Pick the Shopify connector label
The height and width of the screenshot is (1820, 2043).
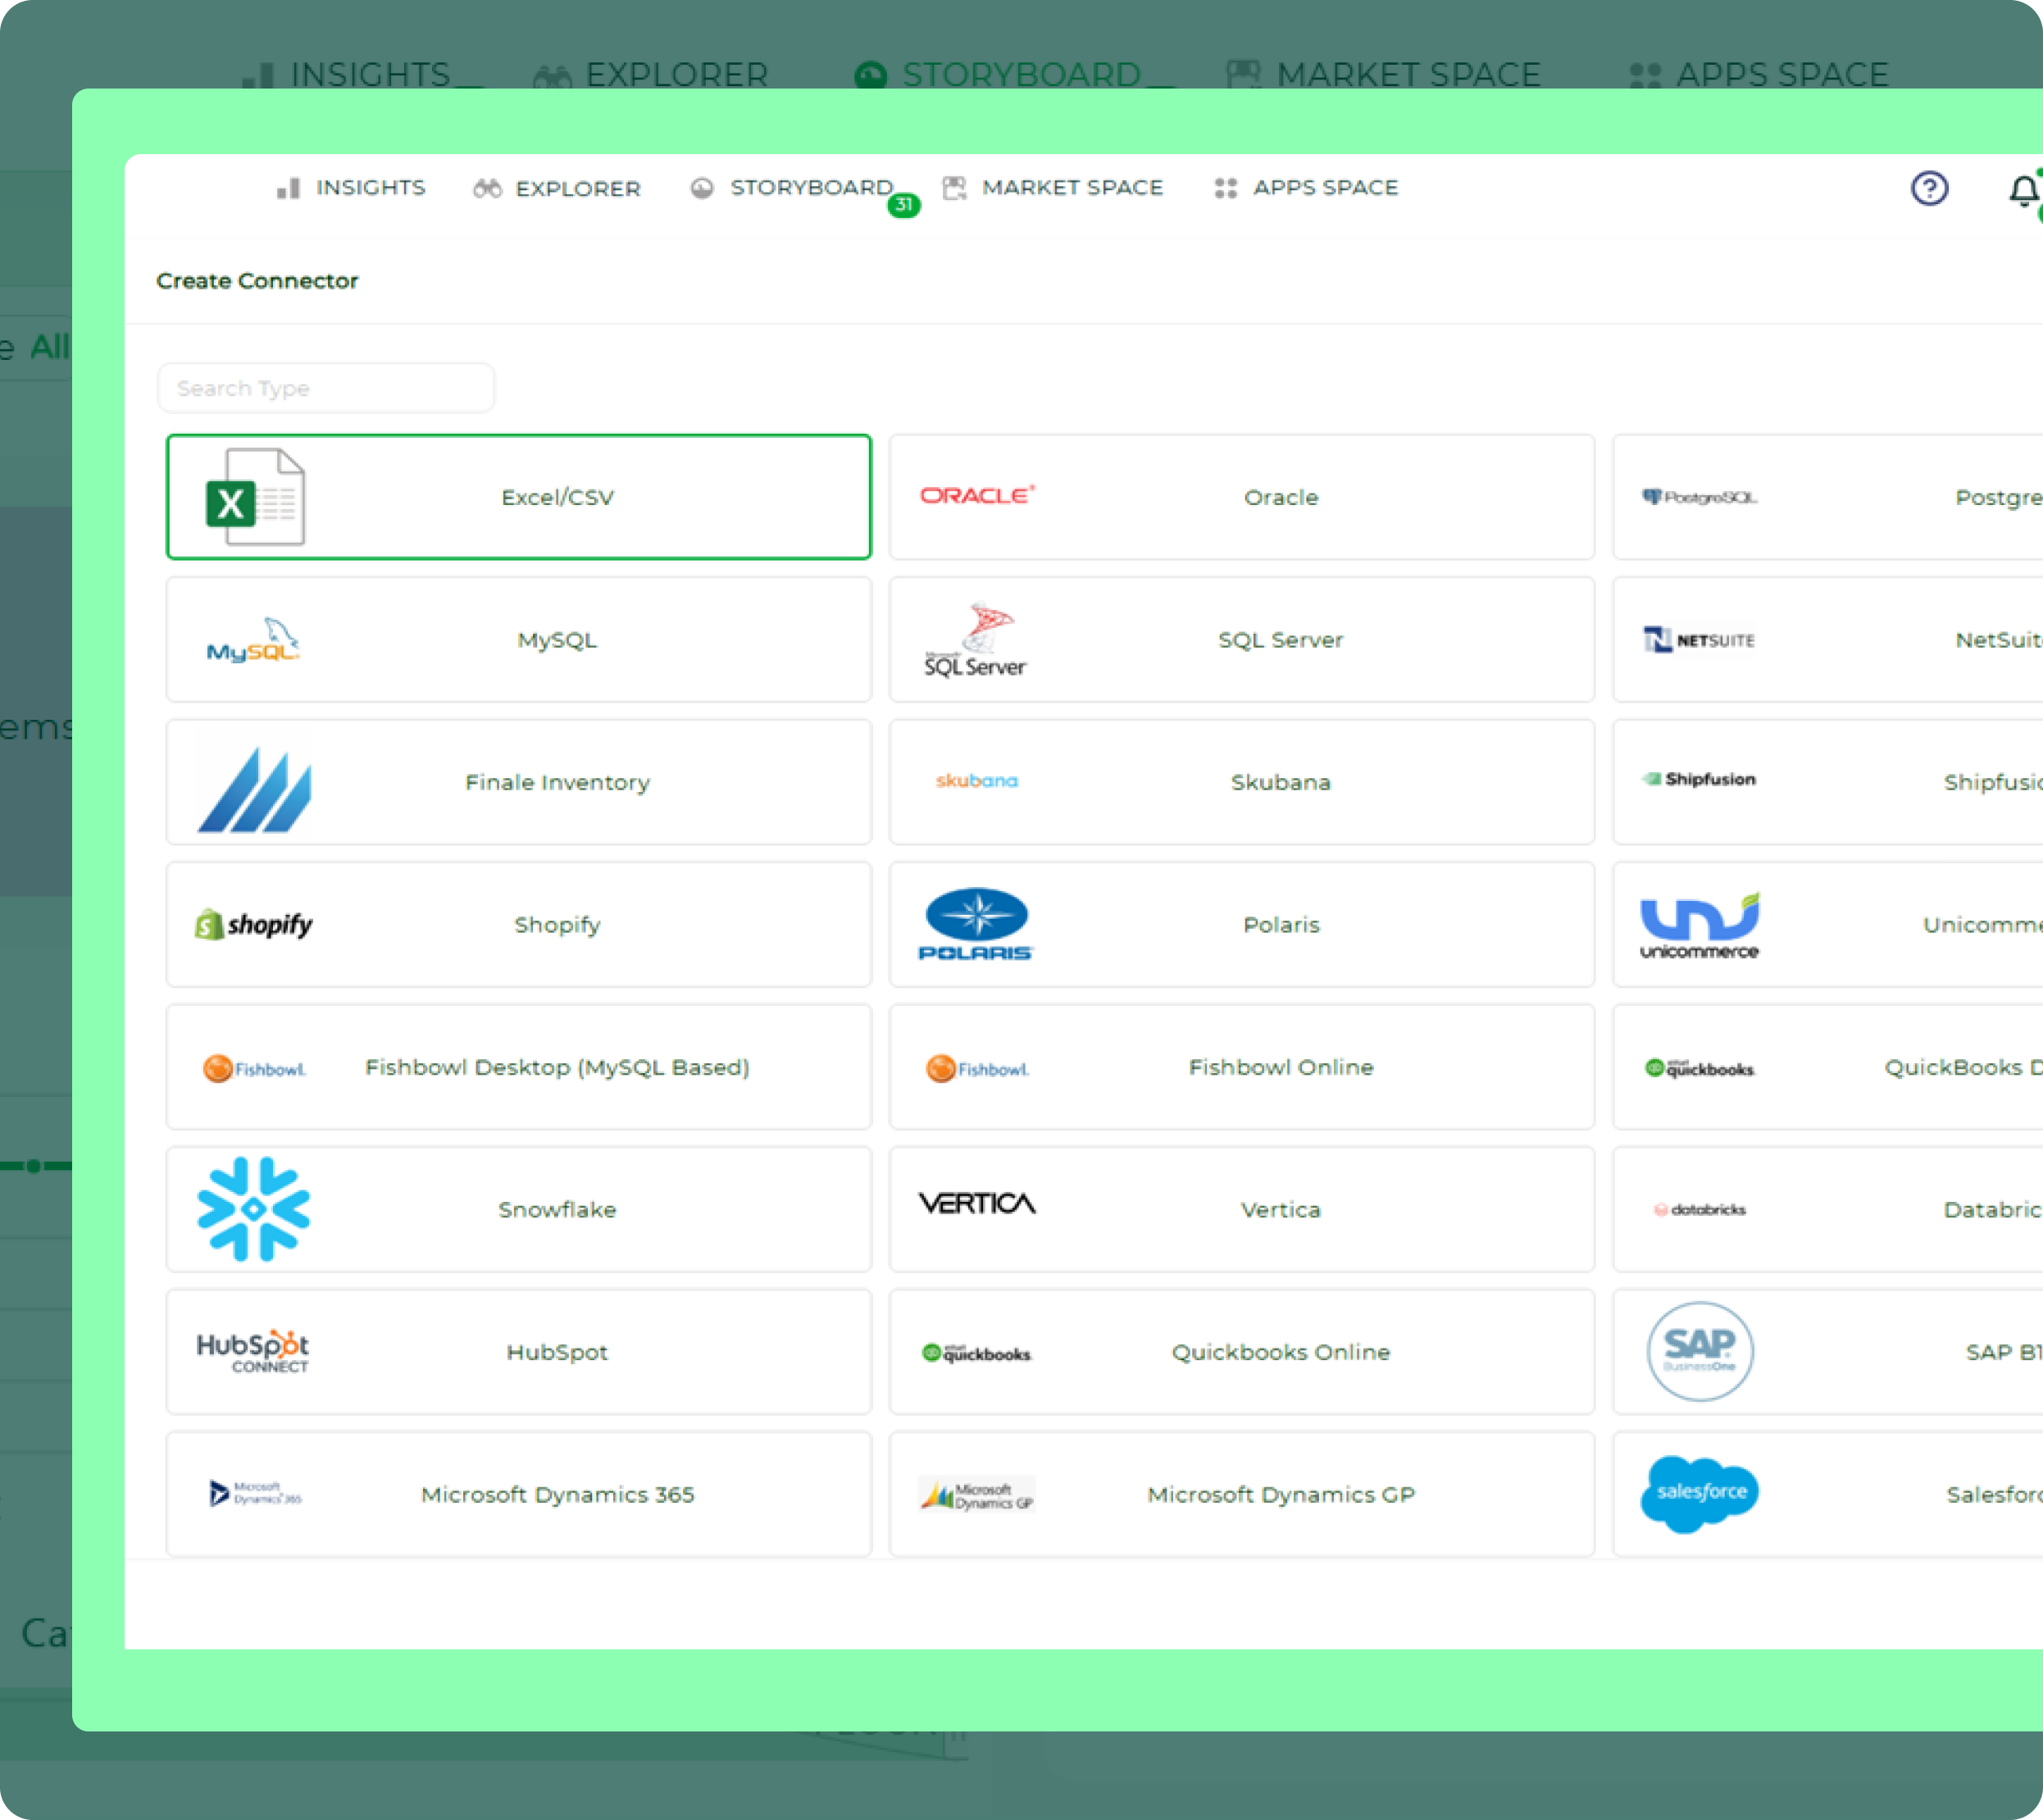pyautogui.click(x=557, y=925)
